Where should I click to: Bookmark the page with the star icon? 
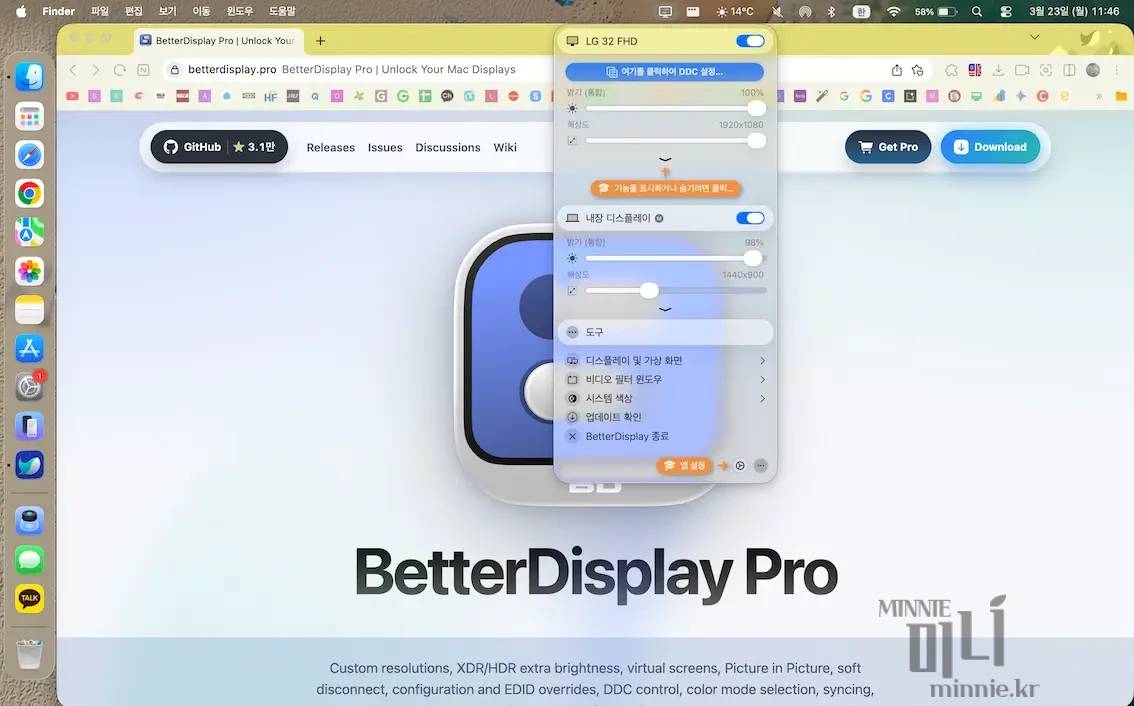(918, 70)
